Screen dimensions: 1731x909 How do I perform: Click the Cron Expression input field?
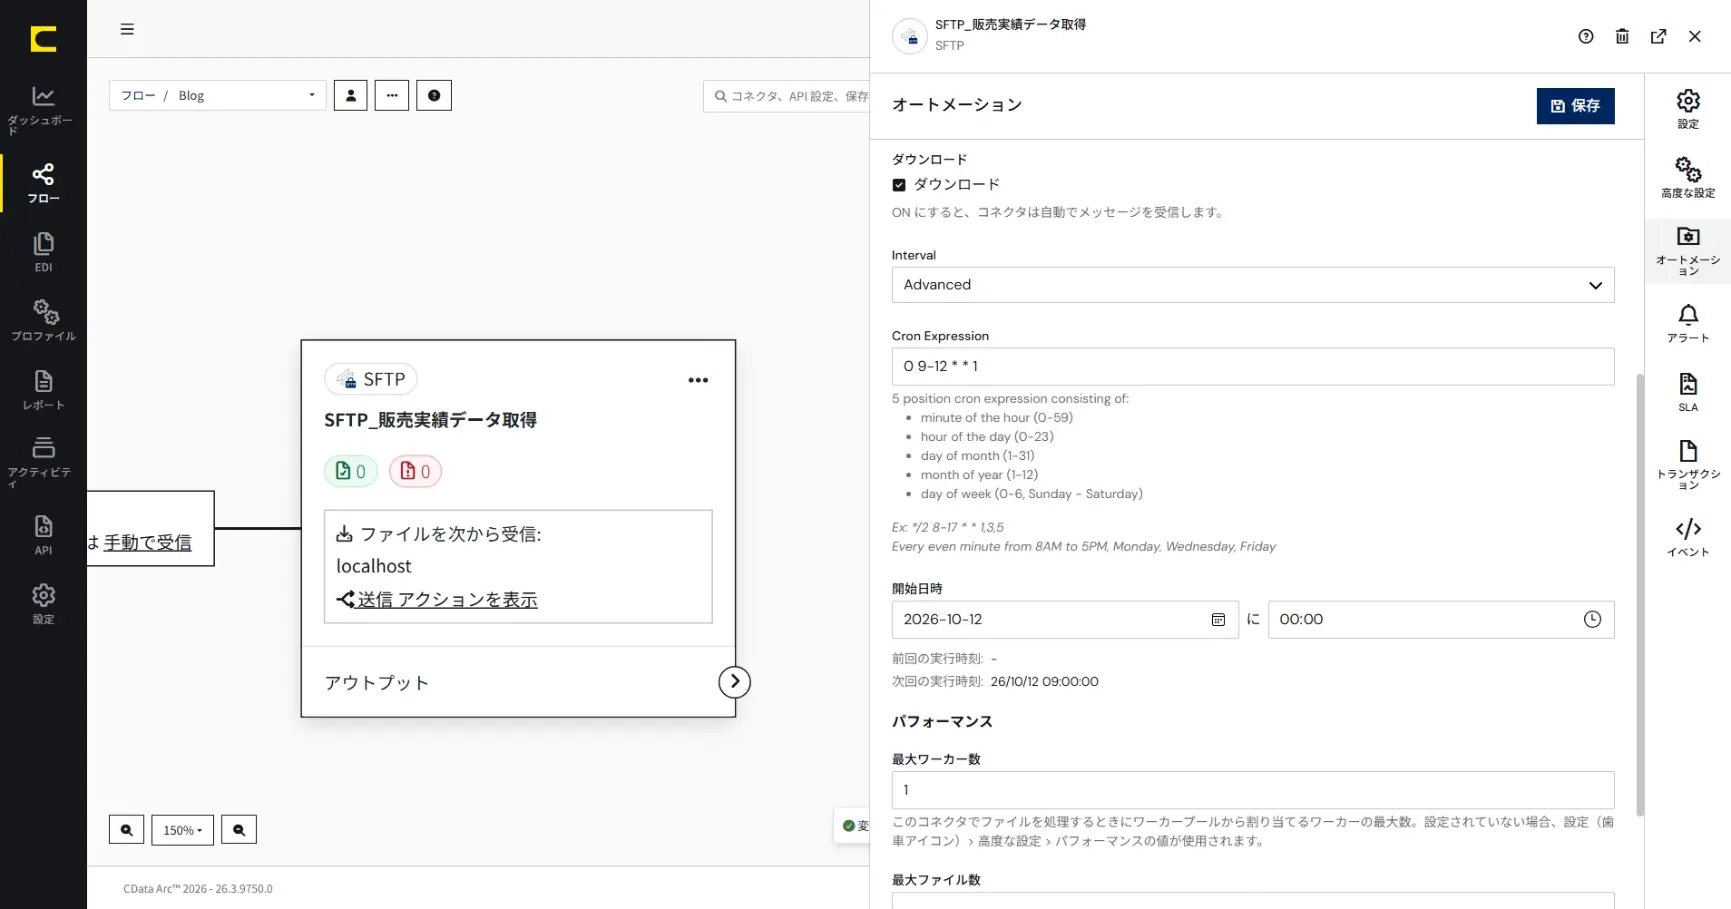click(x=1253, y=366)
